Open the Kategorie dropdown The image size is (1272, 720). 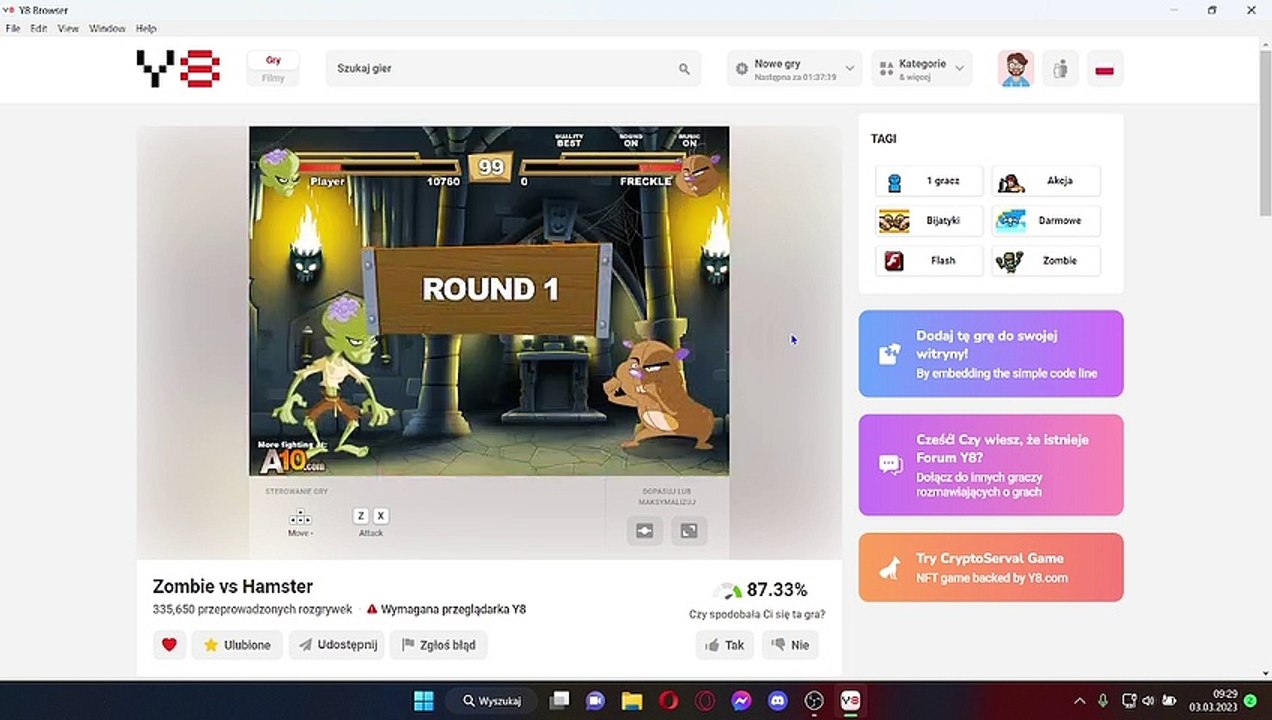click(921, 69)
